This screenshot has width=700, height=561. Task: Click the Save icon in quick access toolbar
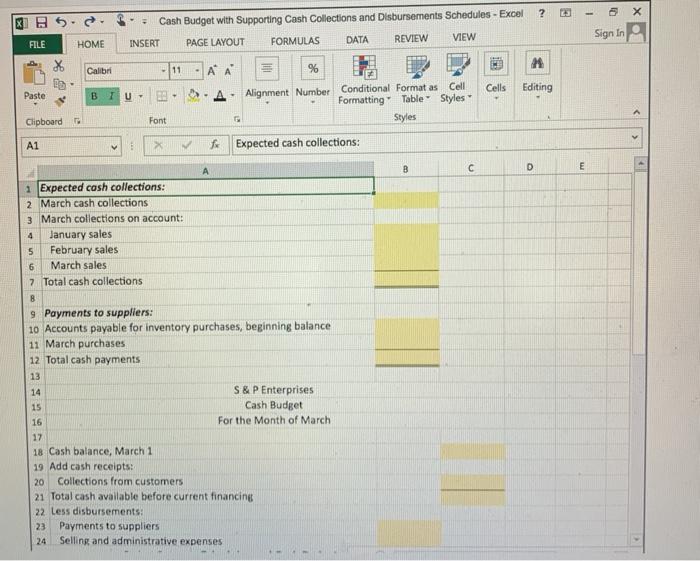(42, 22)
